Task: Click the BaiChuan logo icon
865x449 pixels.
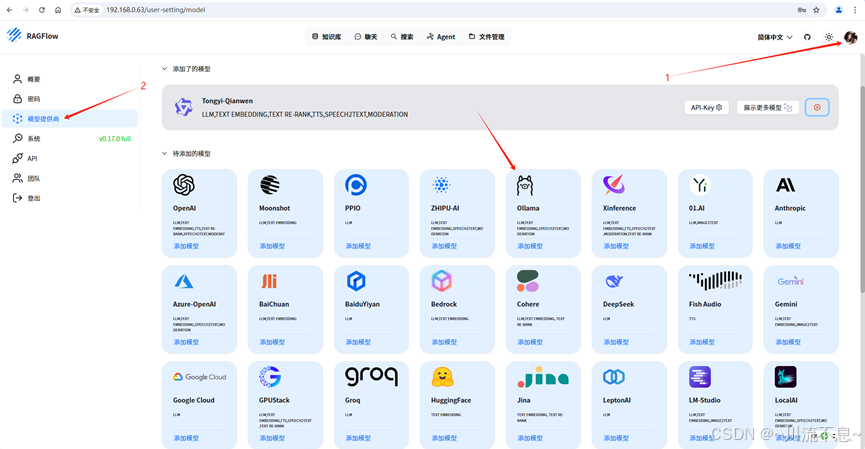Action: click(269, 281)
